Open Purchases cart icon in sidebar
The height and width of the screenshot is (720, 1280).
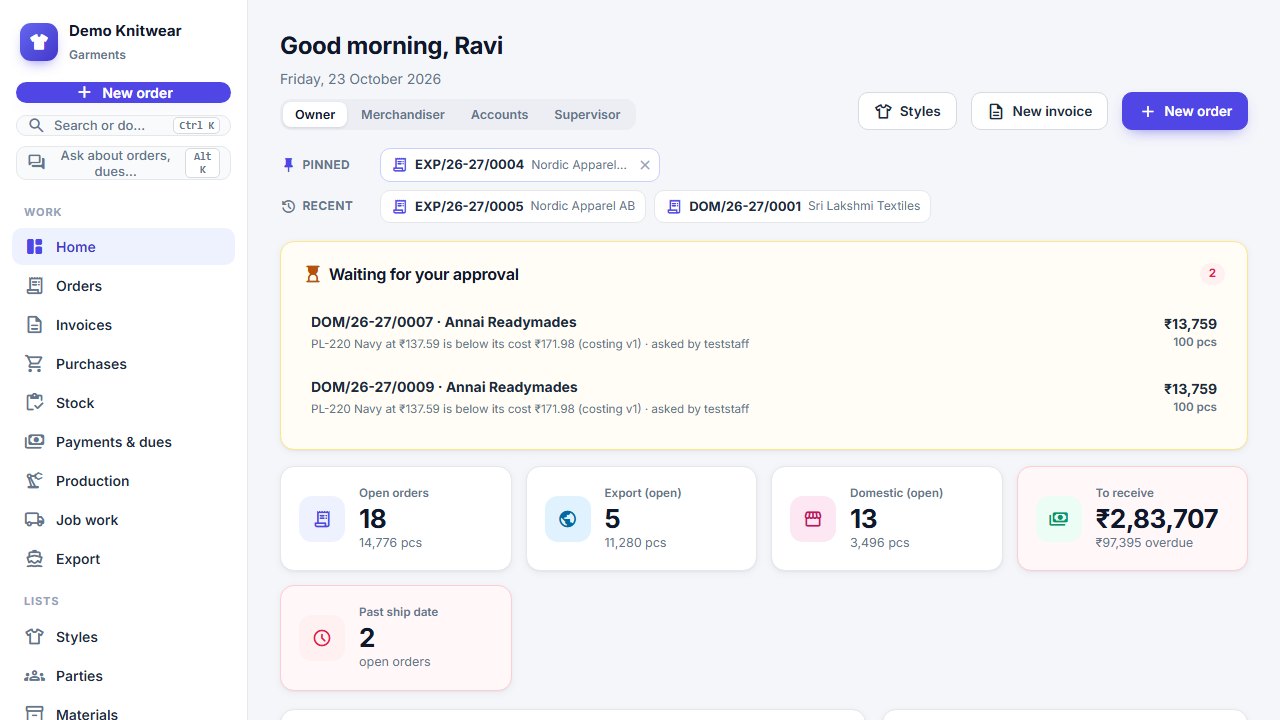pyautogui.click(x=35, y=364)
